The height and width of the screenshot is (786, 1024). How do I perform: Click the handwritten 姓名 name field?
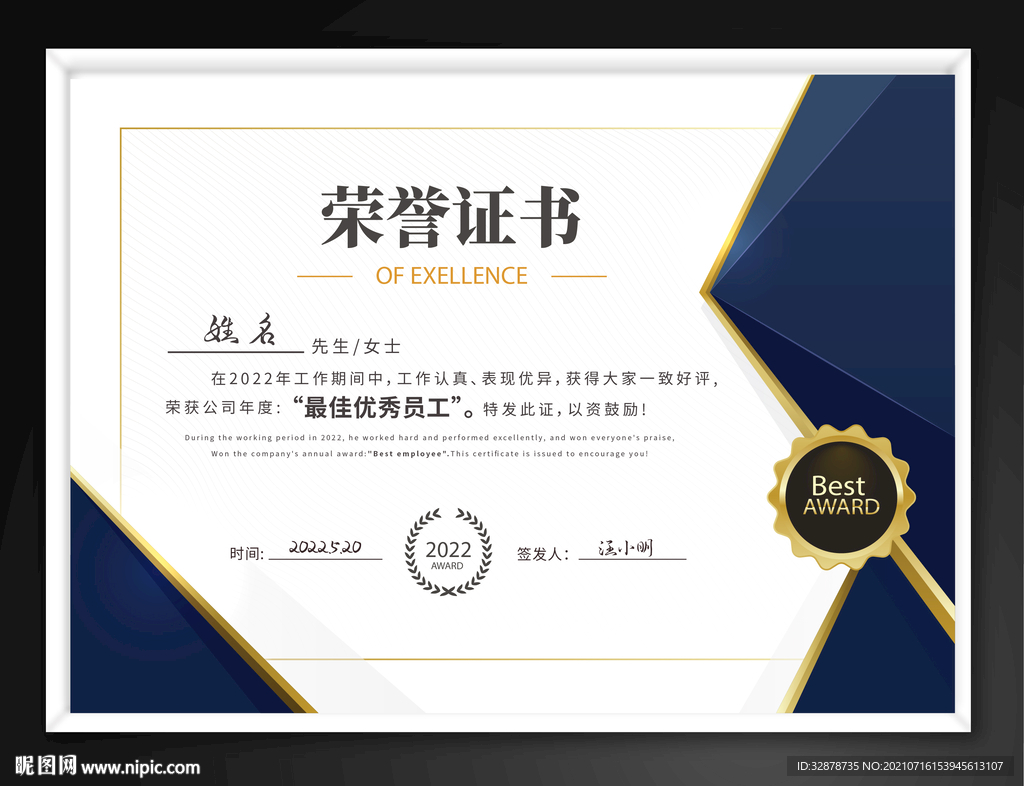pos(240,330)
